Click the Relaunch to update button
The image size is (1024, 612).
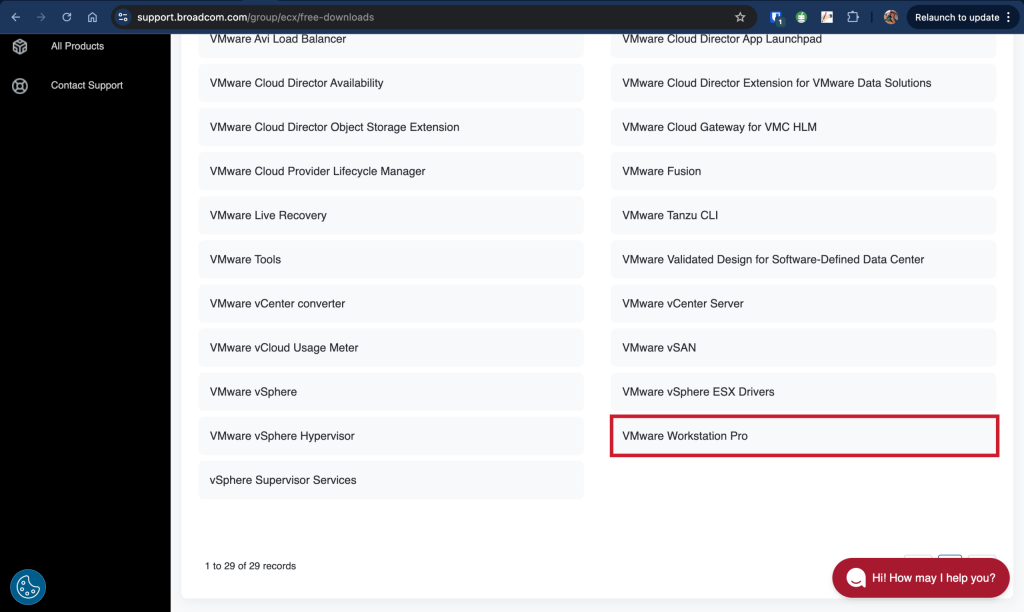point(958,16)
